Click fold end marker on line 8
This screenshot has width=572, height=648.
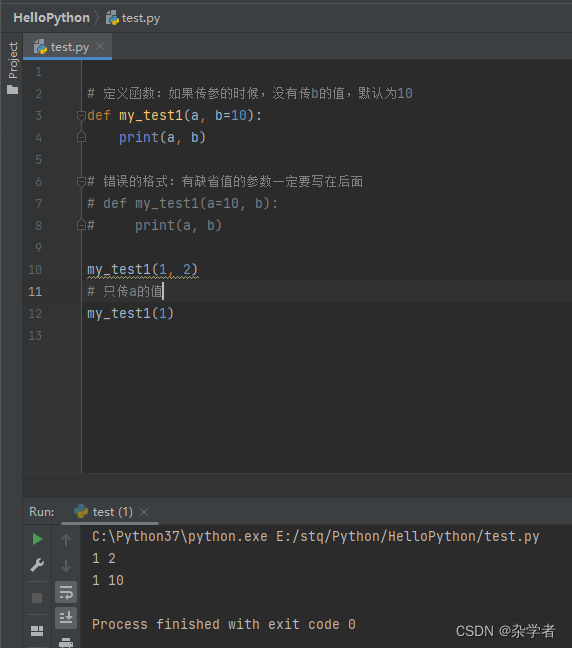point(81,225)
